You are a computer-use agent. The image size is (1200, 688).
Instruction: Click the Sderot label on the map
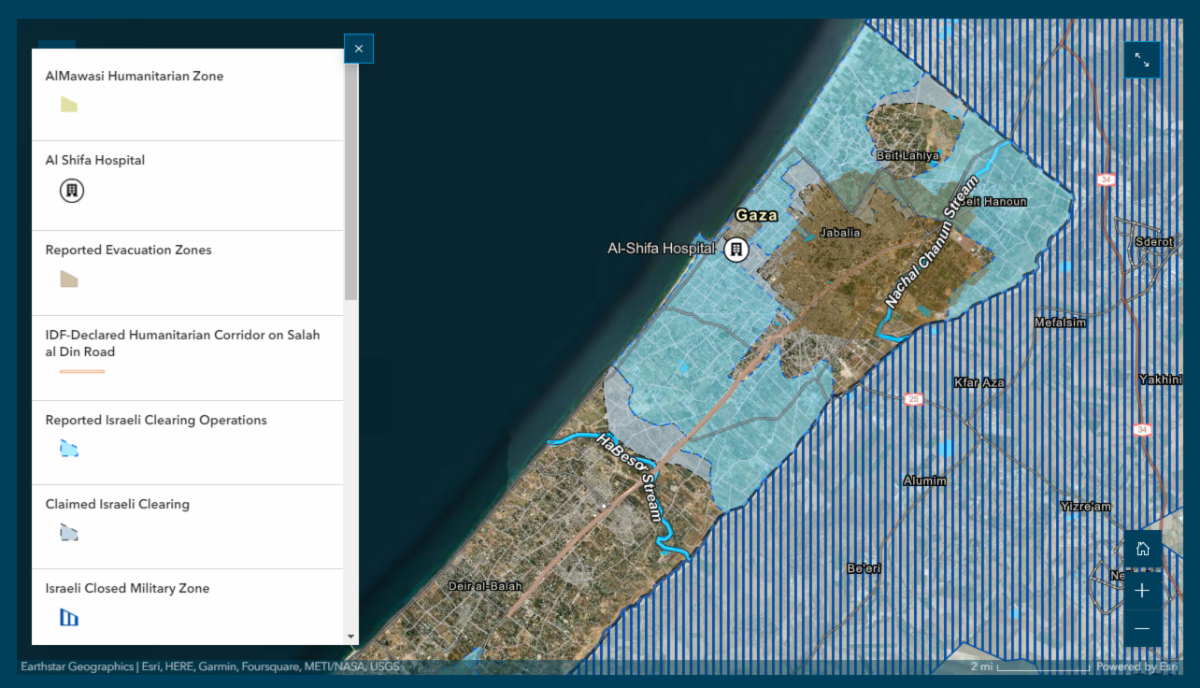click(x=1153, y=242)
